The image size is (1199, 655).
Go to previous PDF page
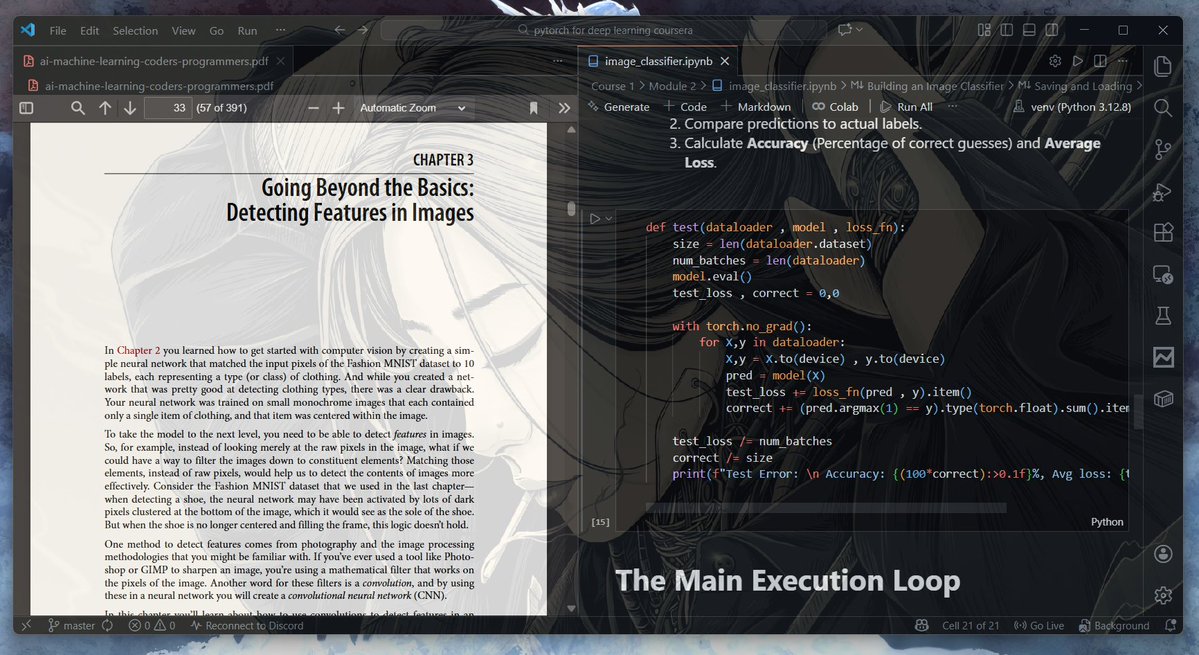(x=105, y=108)
